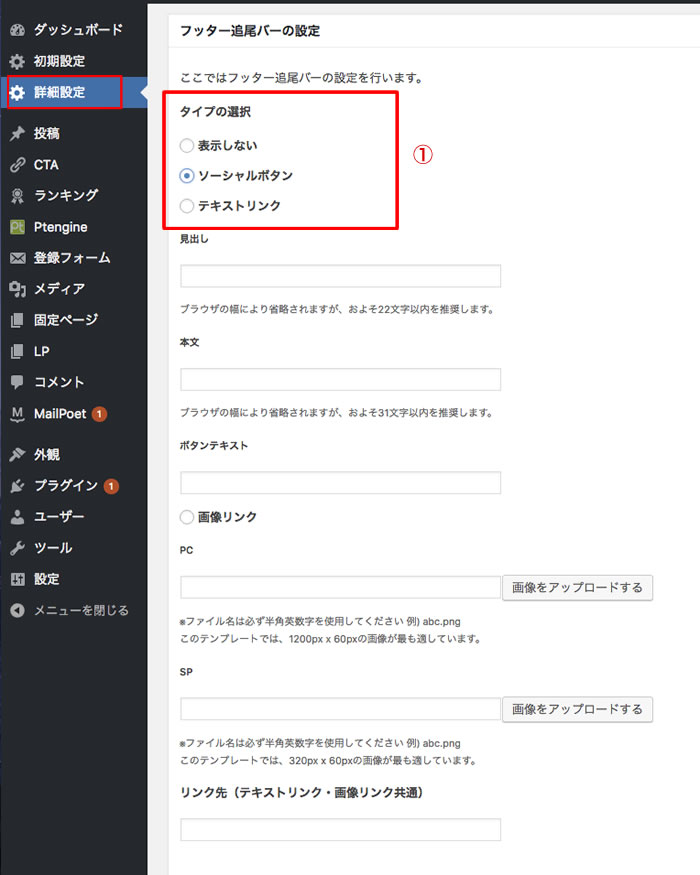Image resolution: width=700 pixels, height=875 pixels.
Task: Choose the テキストリンク radio button
Action: tap(187, 206)
